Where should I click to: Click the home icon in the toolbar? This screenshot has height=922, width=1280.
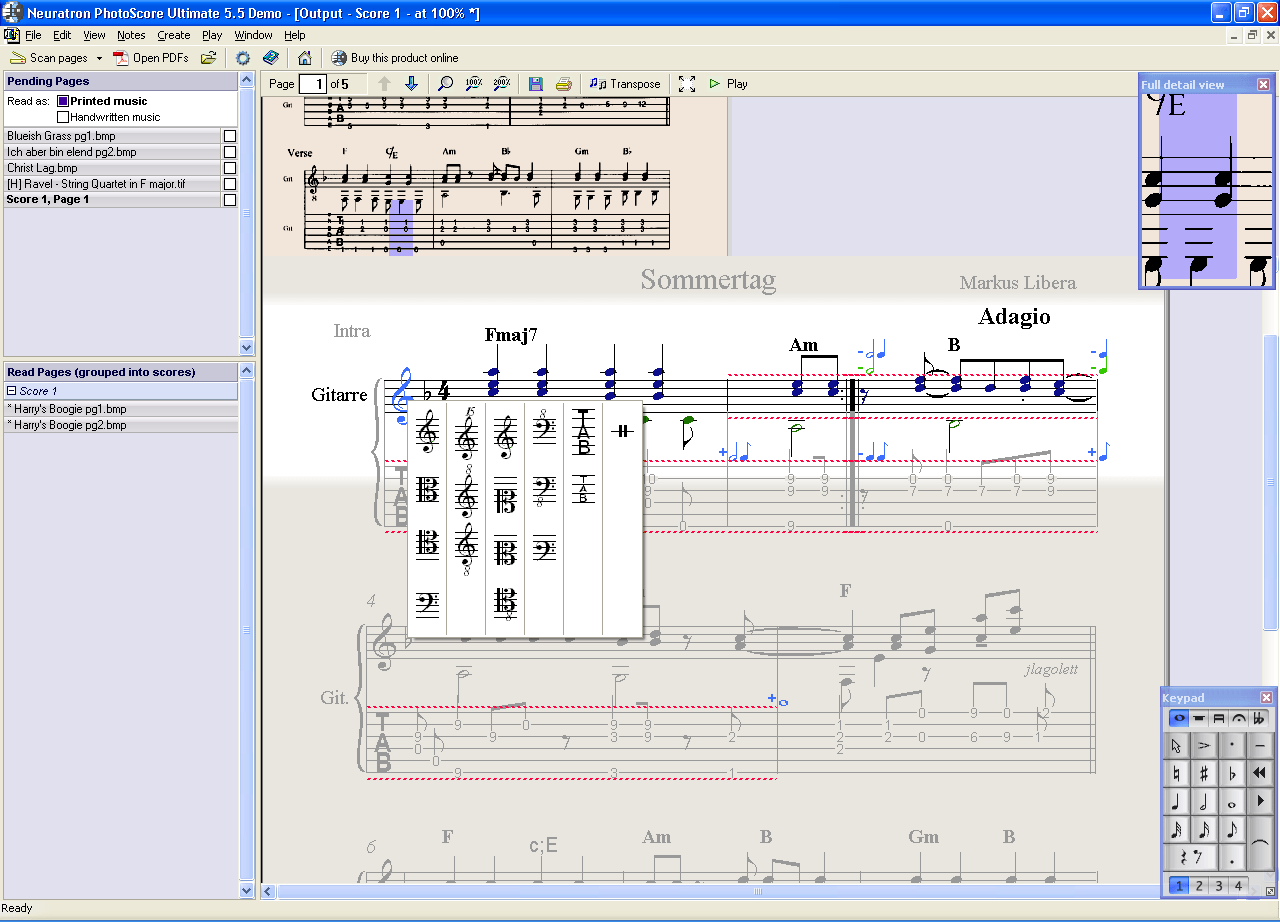coord(305,58)
